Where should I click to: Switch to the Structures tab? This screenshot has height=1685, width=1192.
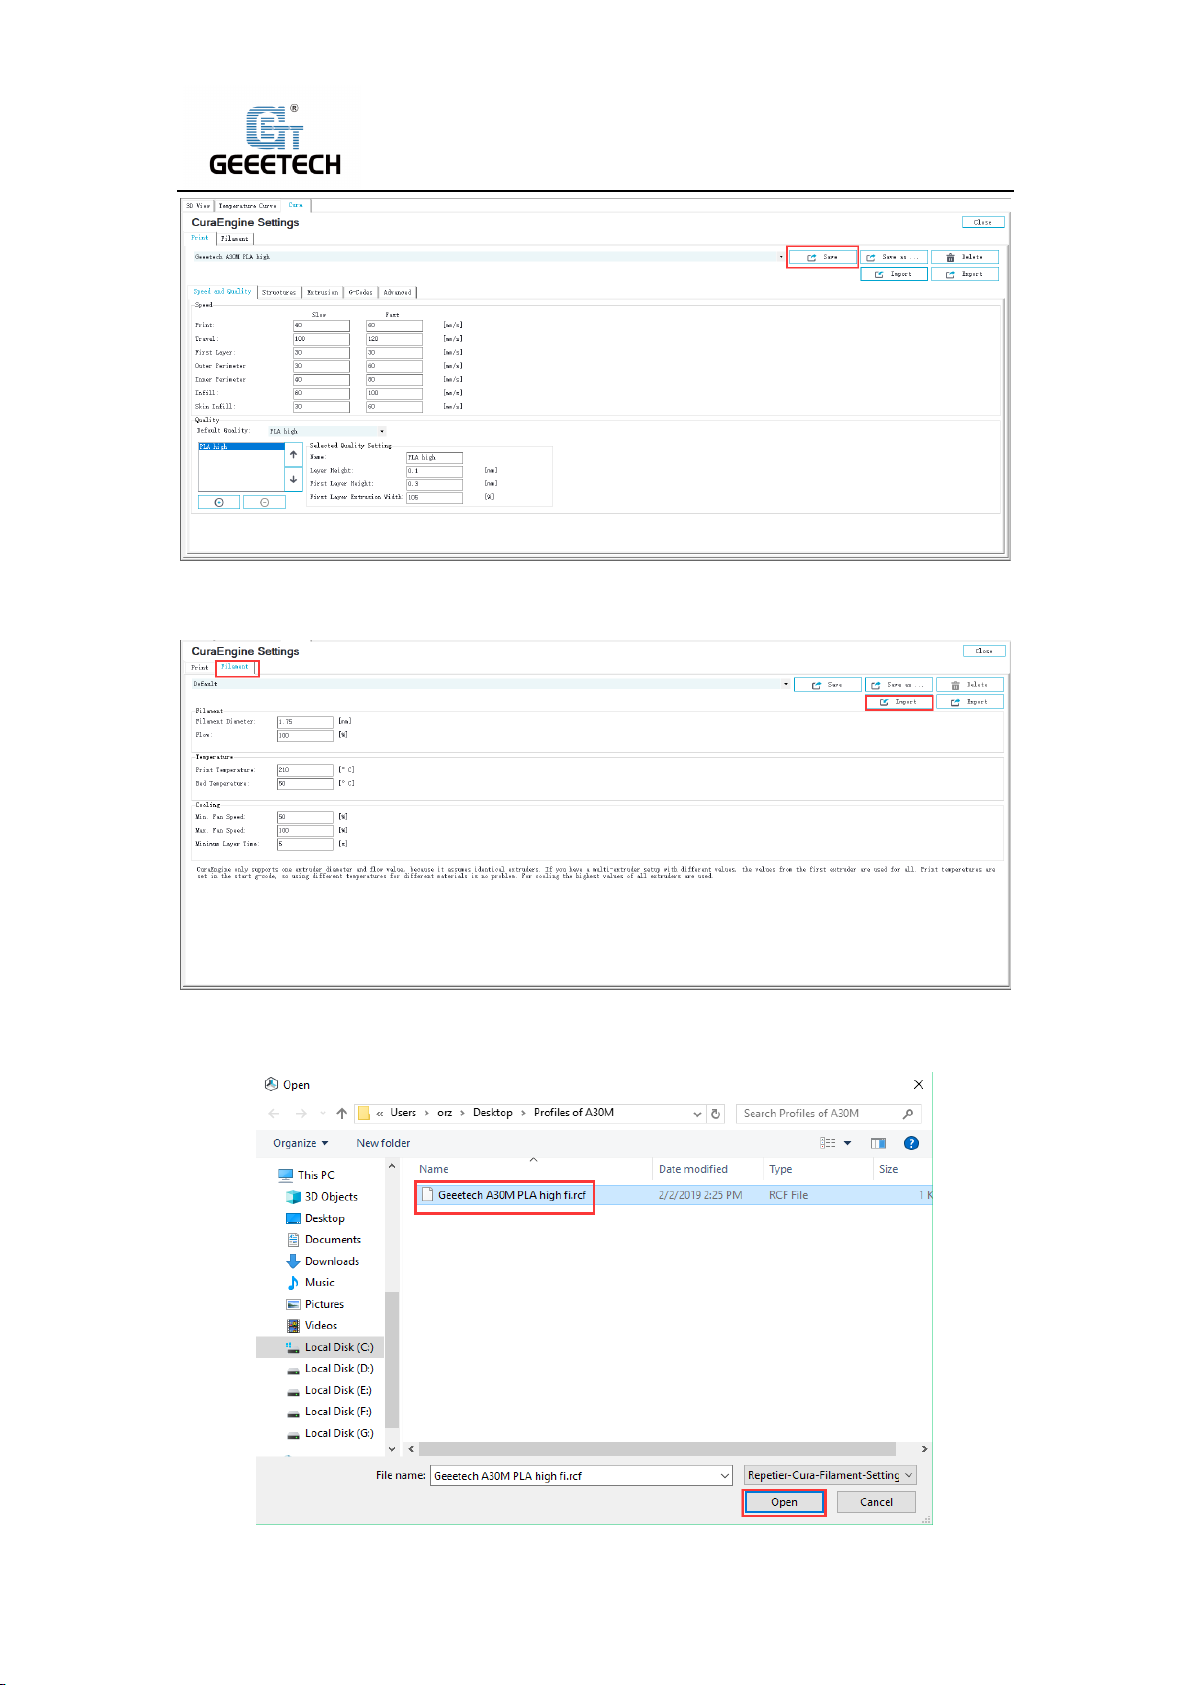(x=279, y=292)
